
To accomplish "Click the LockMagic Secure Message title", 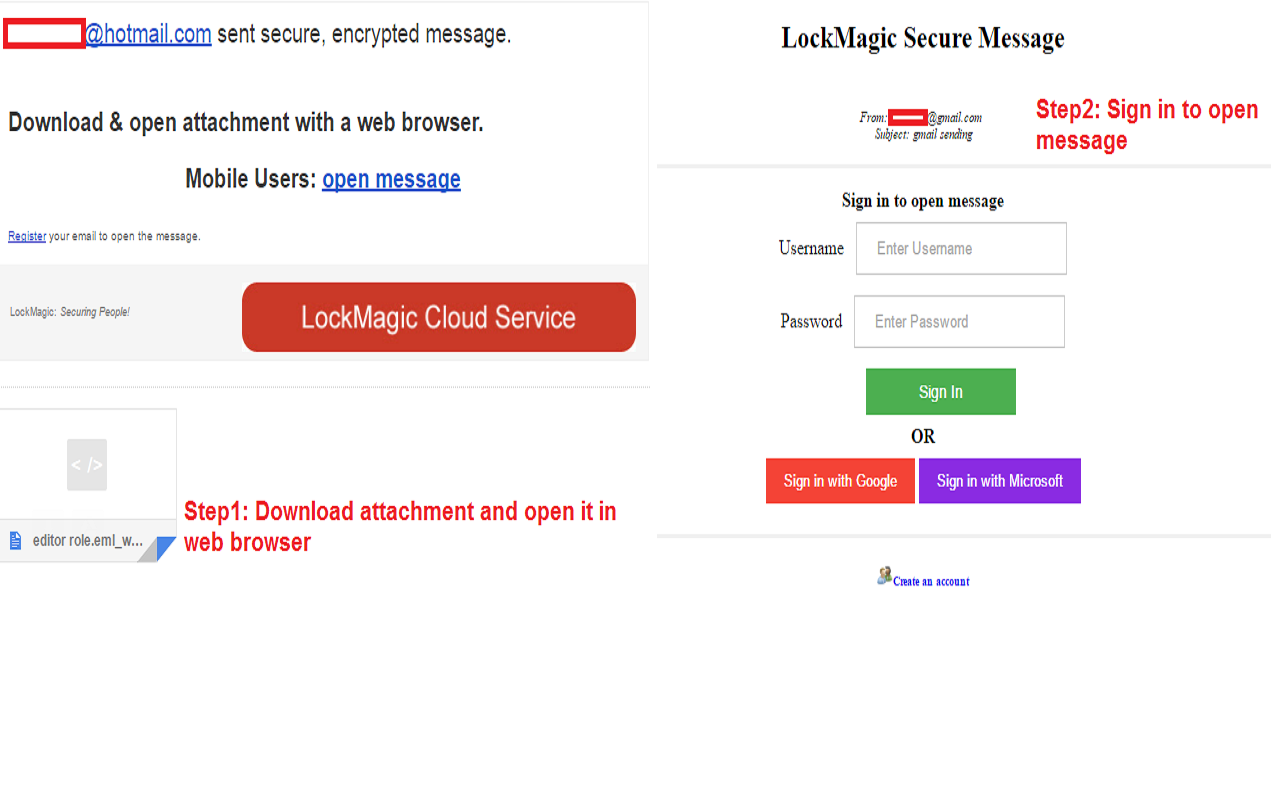I will (x=922, y=38).
